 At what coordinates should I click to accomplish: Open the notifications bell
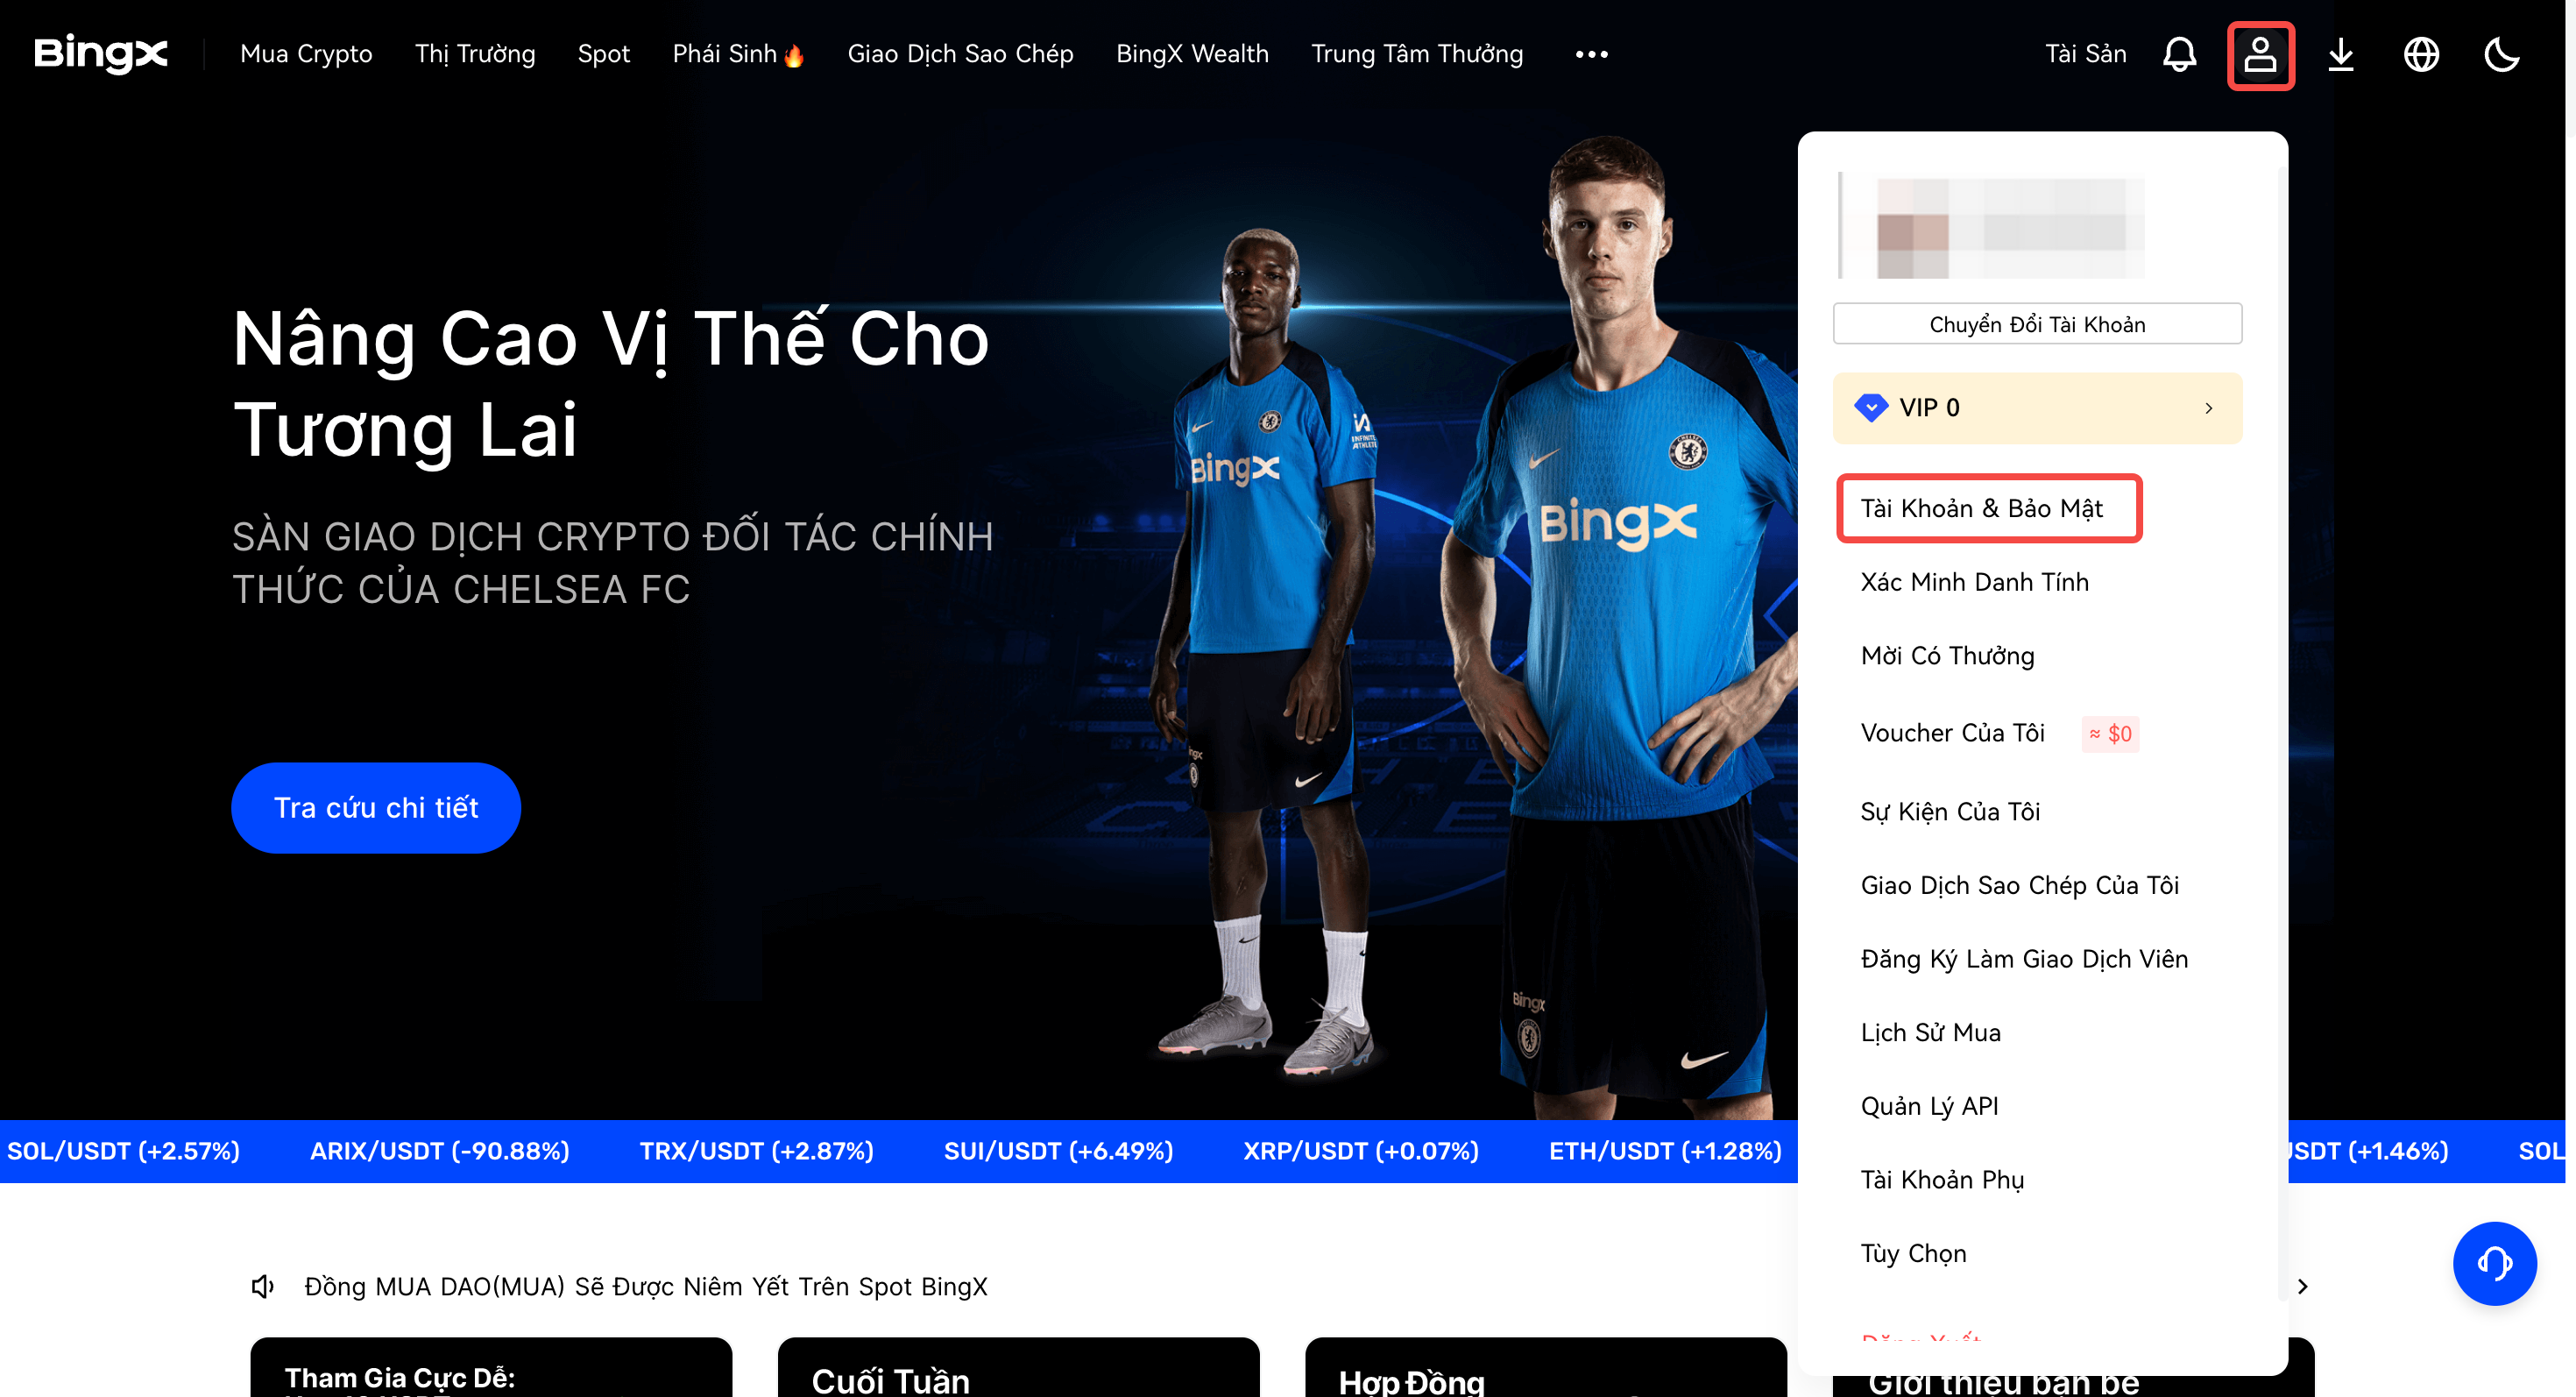point(2179,54)
